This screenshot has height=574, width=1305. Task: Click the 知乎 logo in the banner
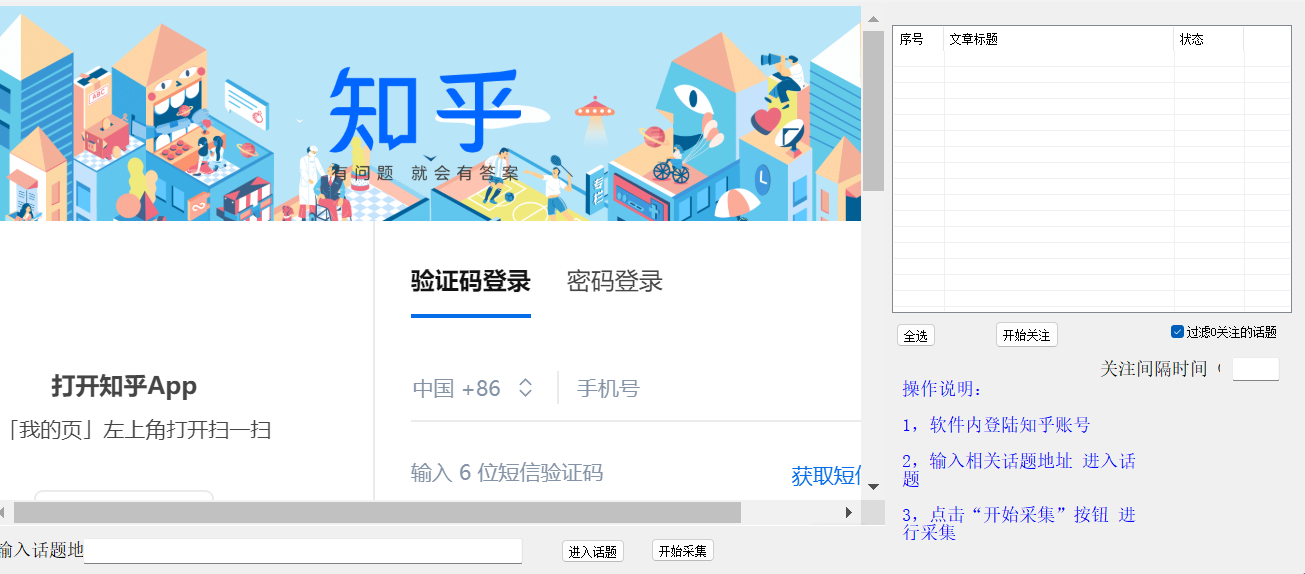click(425, 112)
